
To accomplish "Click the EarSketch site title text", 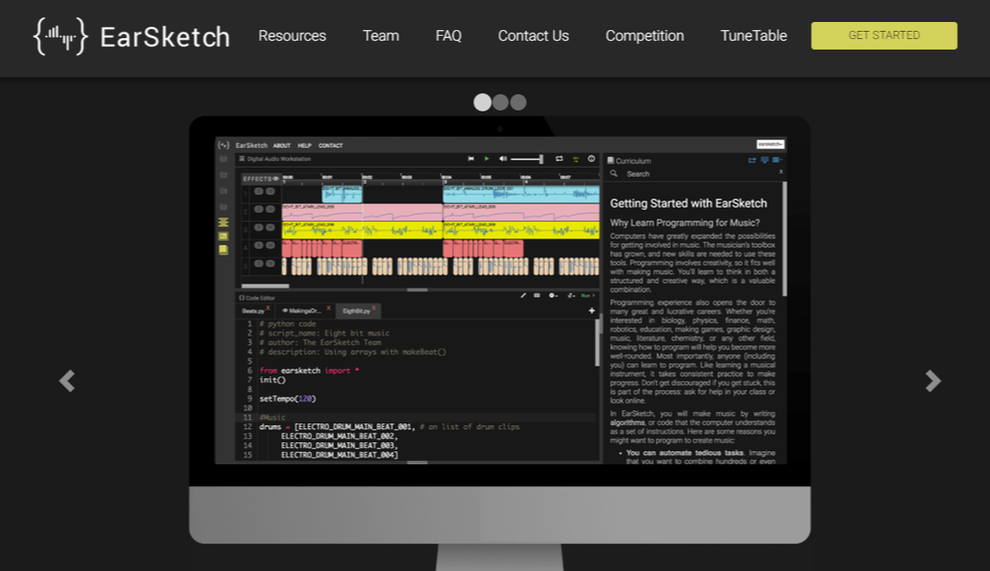I will pos(165,37).
